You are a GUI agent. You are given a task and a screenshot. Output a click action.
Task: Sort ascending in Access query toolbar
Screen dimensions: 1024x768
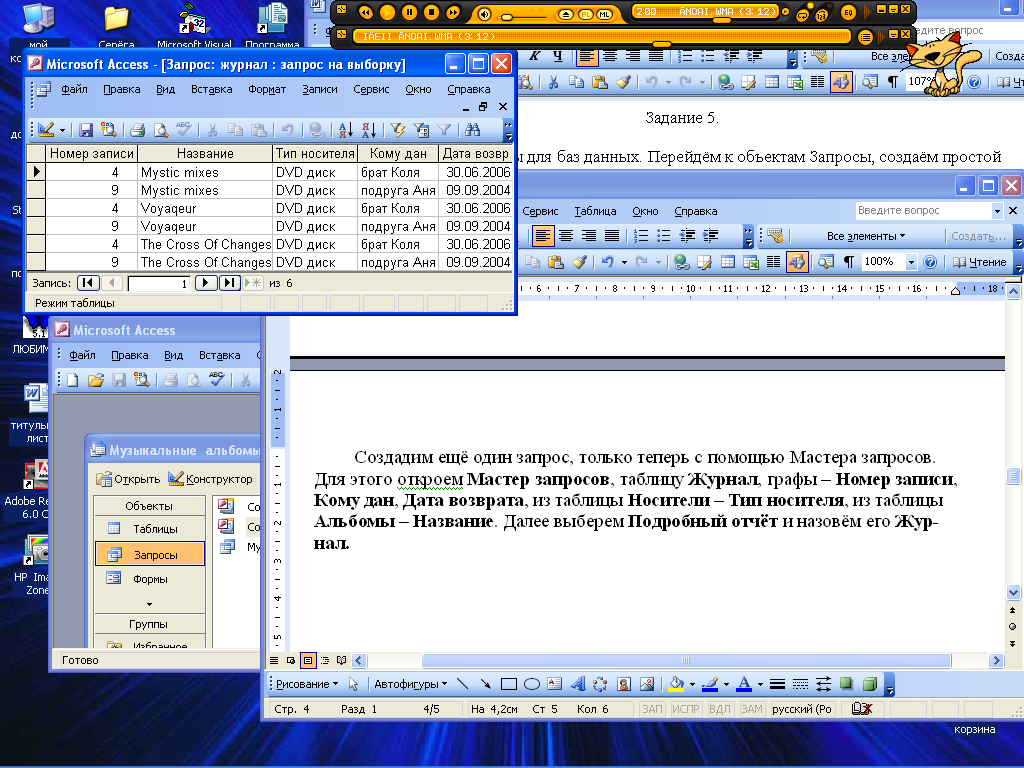tap(345, 130)
